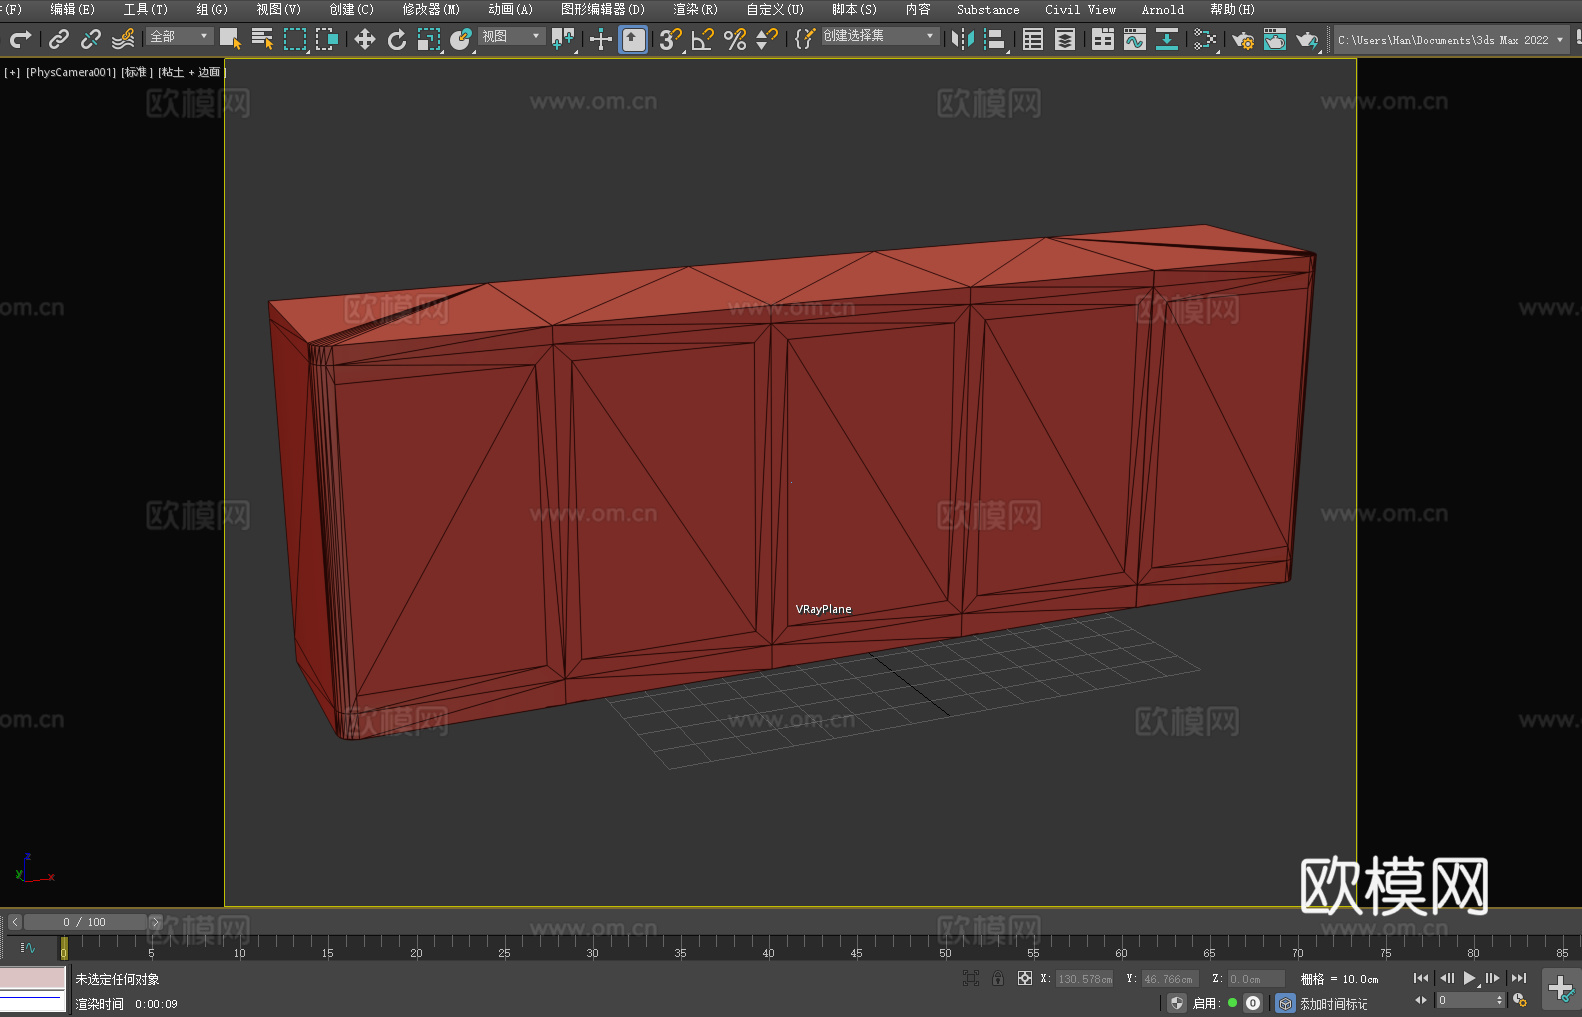1582x1017 pixels.
Task: Open the Curve Editor
Action: (1135, 39)
